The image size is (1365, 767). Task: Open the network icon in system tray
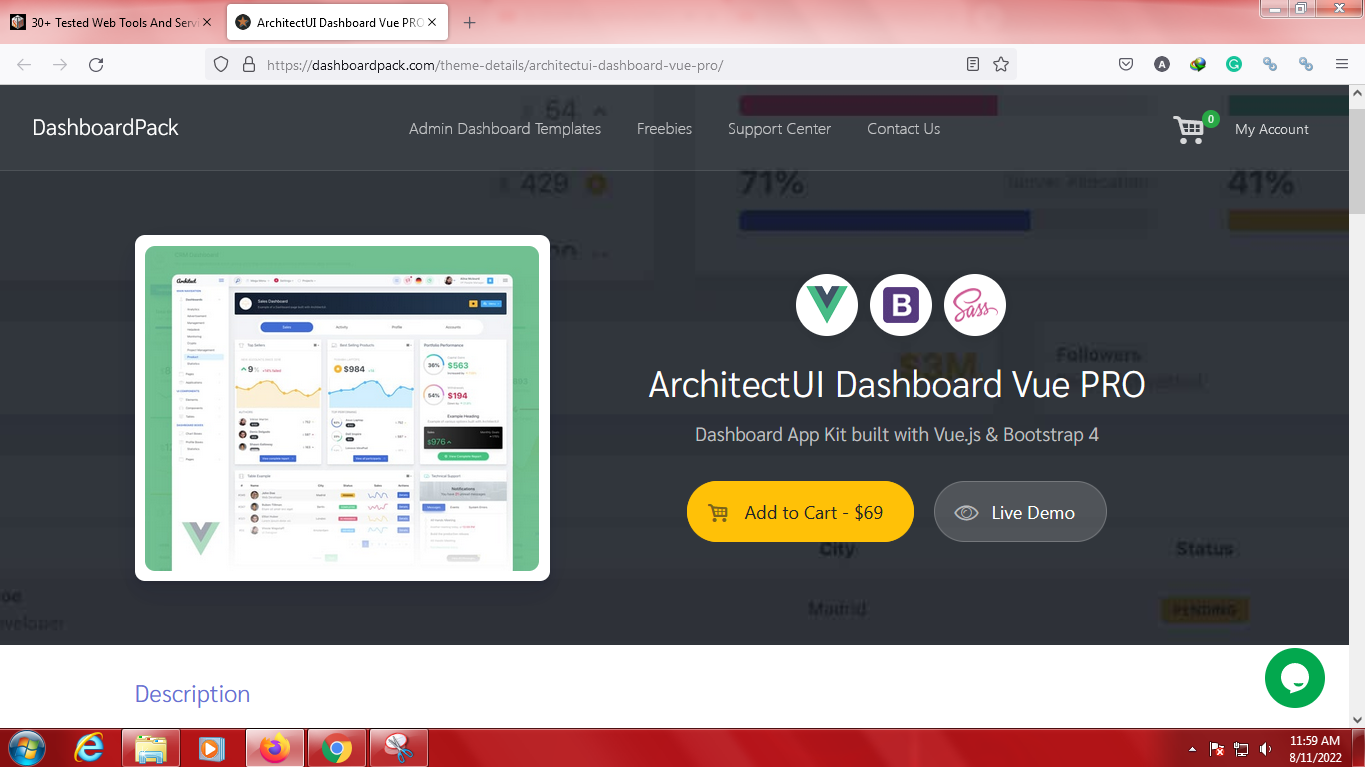coord(1242,748)
